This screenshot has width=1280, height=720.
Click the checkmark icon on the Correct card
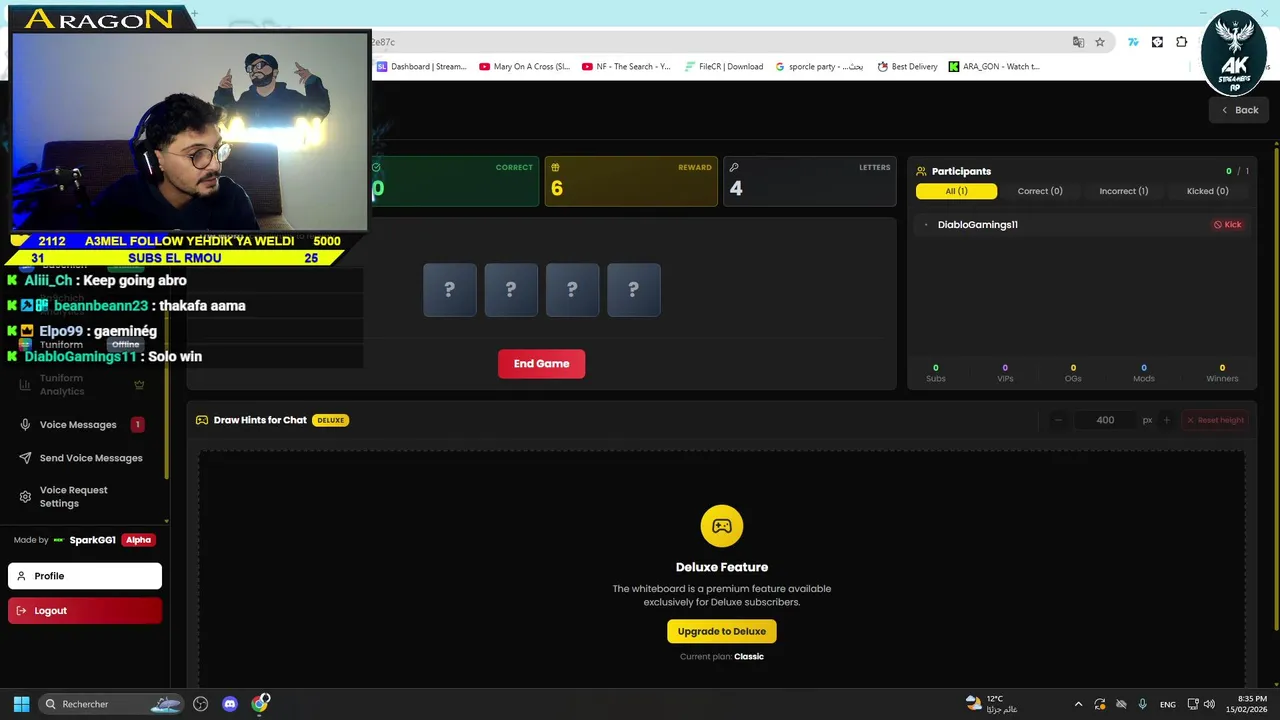(376, 167)
